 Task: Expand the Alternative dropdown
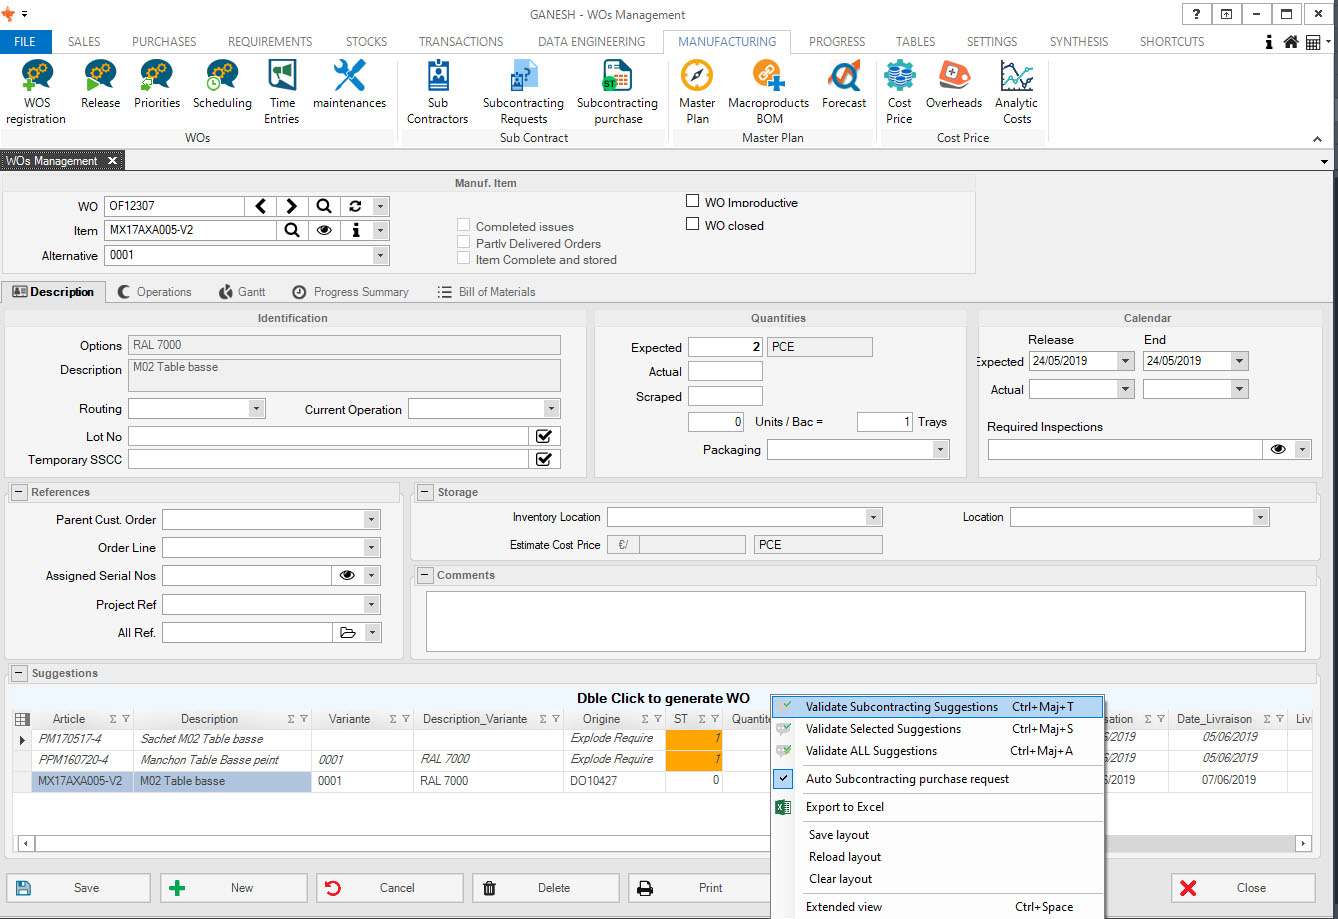[x=379, y=256]
